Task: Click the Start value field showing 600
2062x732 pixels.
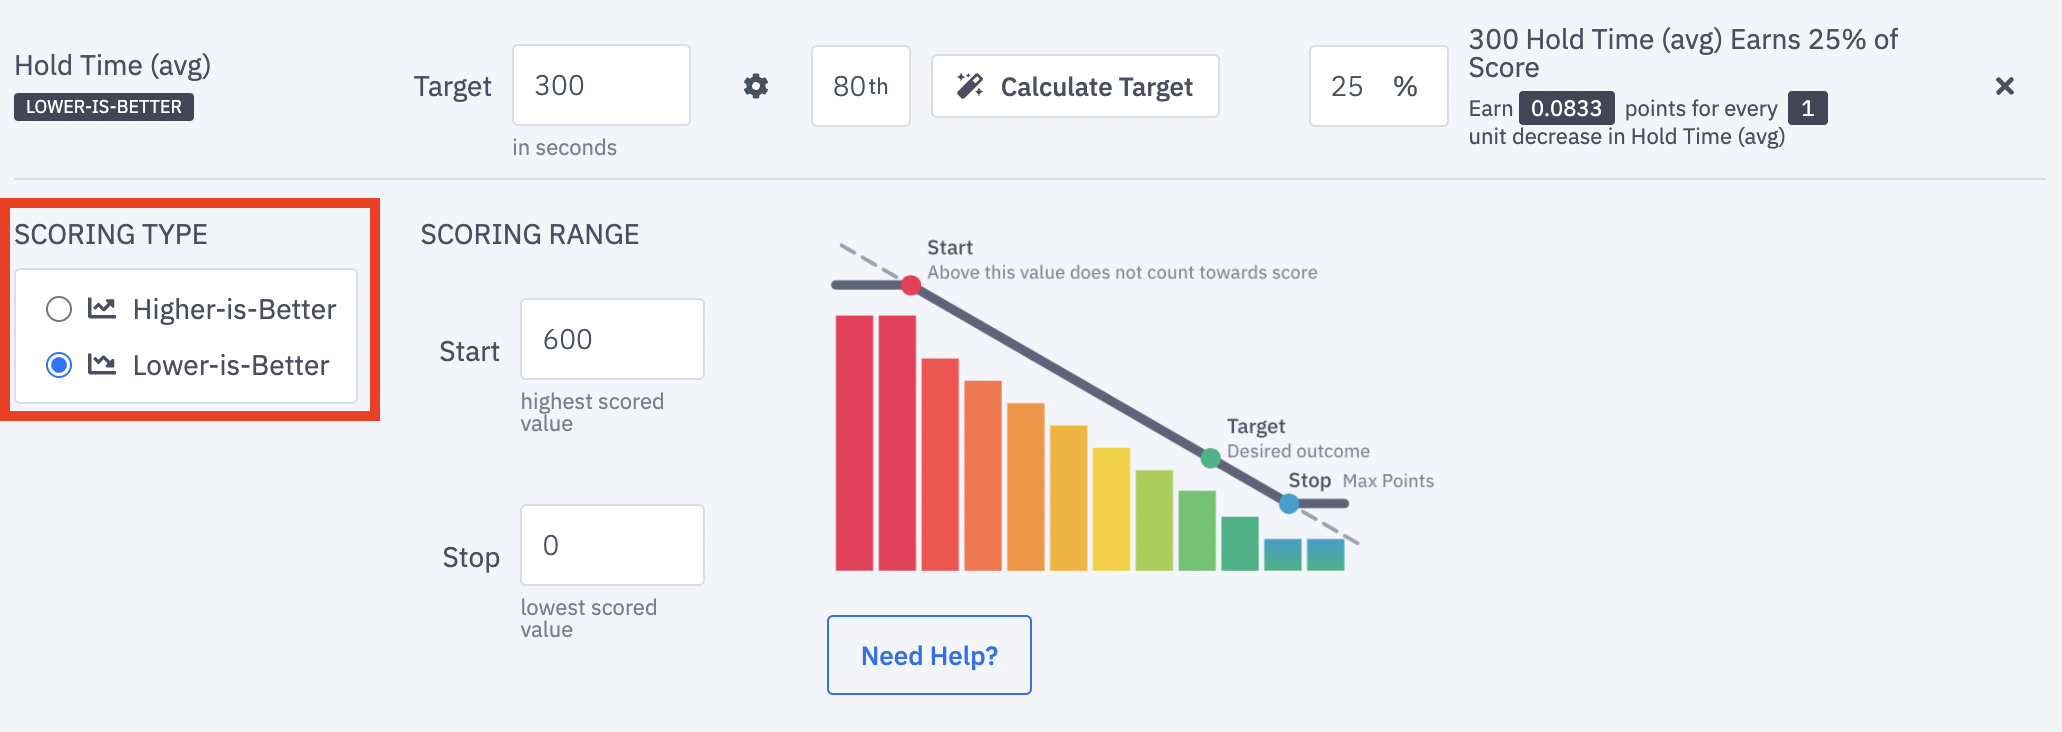Action: click(612, 339)
